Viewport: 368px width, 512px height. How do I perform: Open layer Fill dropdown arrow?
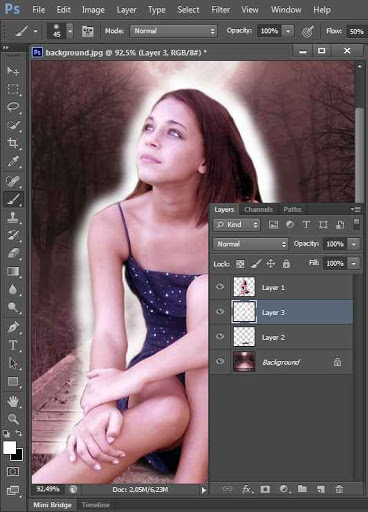click(x=354, y=263)
